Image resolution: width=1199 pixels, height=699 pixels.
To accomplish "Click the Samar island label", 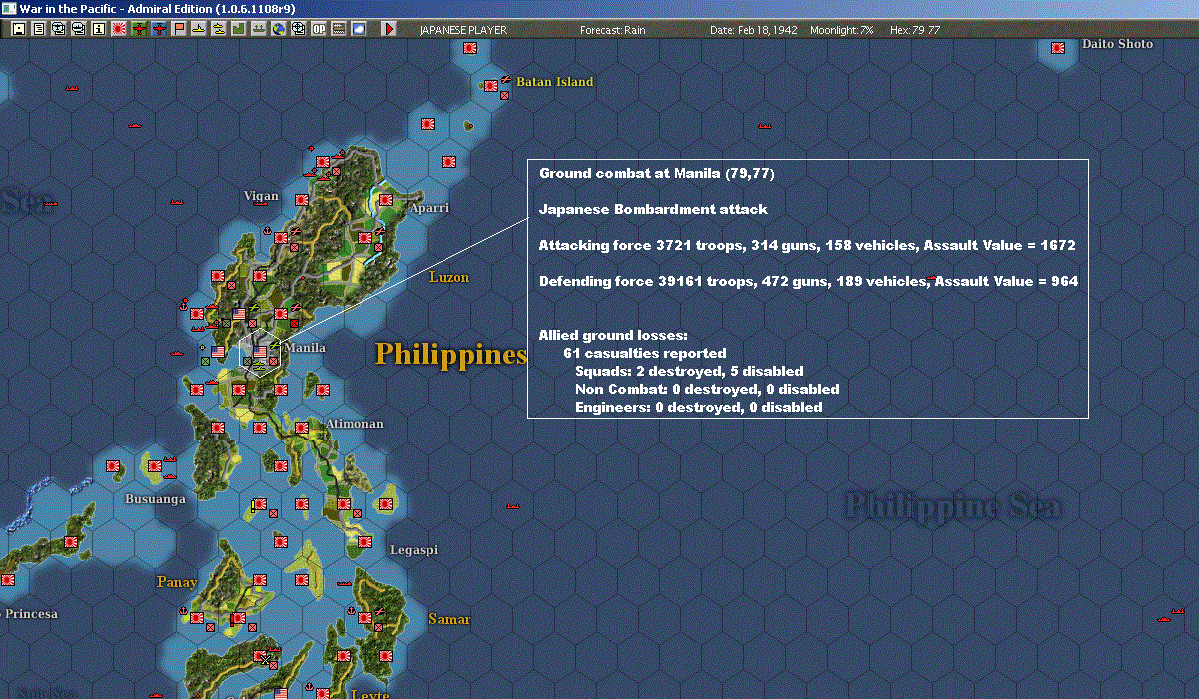I will pos(449,619).
